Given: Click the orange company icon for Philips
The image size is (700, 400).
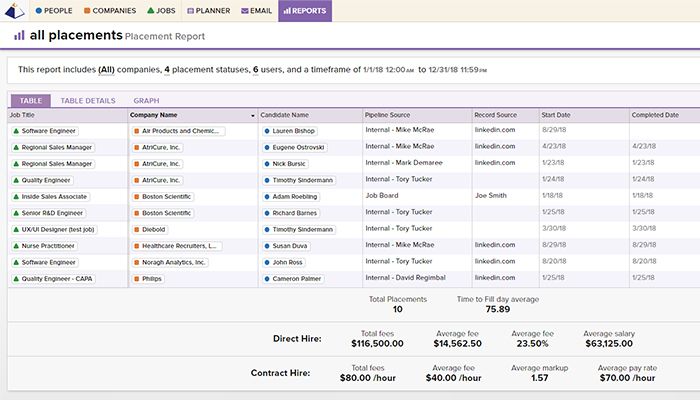Looking at the screenshot, I should pyautogui.click(x=137, y=278).
